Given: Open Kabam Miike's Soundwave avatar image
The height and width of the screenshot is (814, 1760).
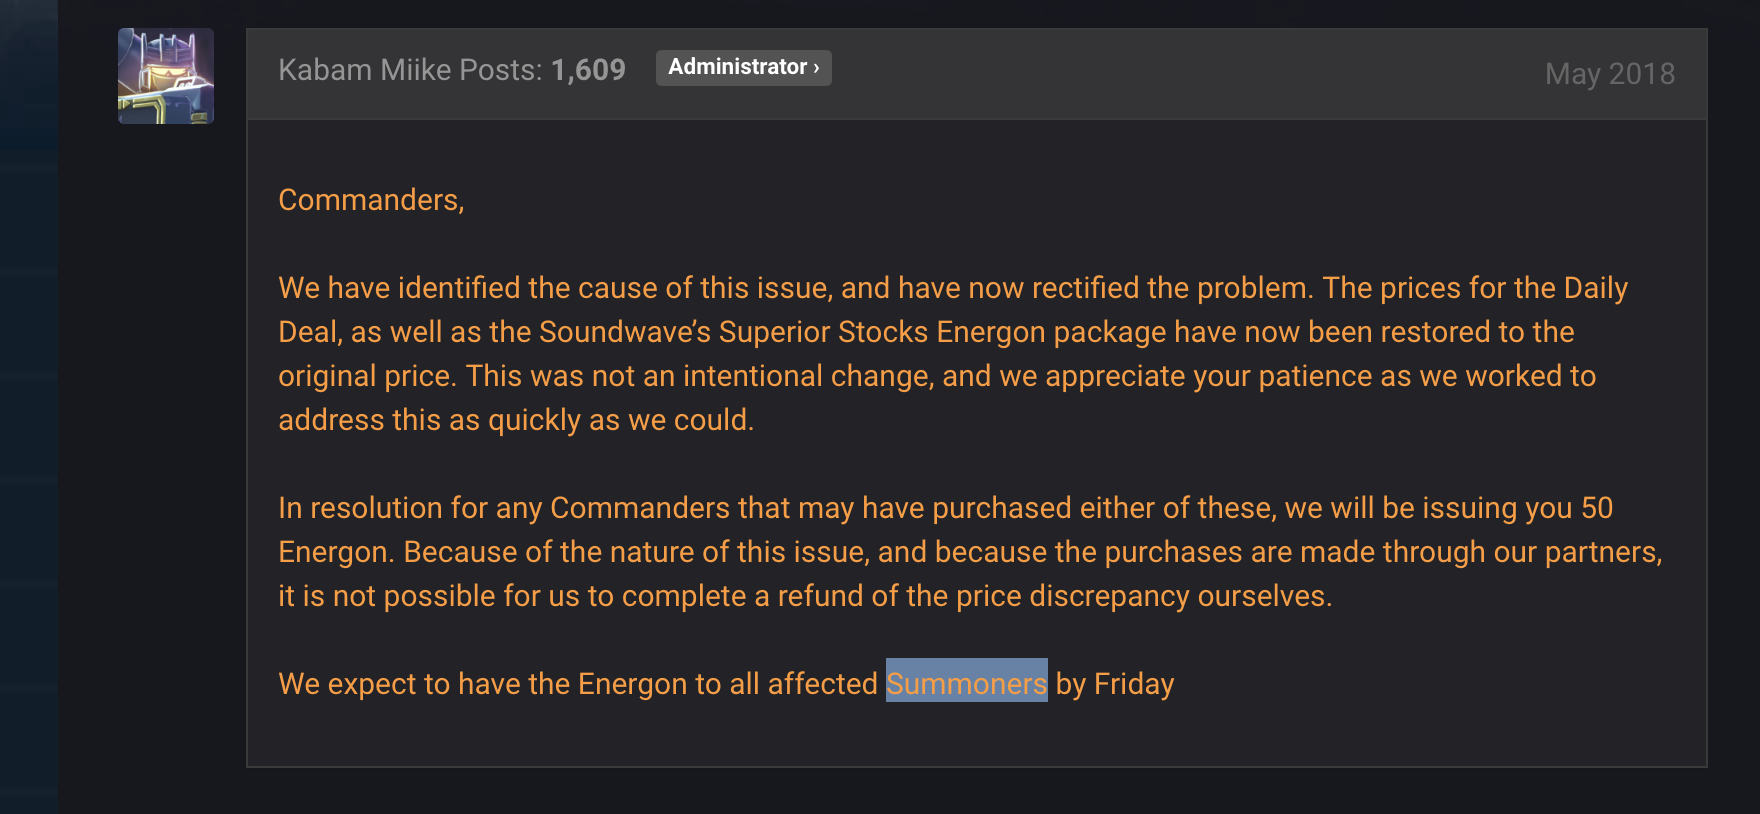Looking at the screenshot, I should pyautogui.click(x=166, y=76).
